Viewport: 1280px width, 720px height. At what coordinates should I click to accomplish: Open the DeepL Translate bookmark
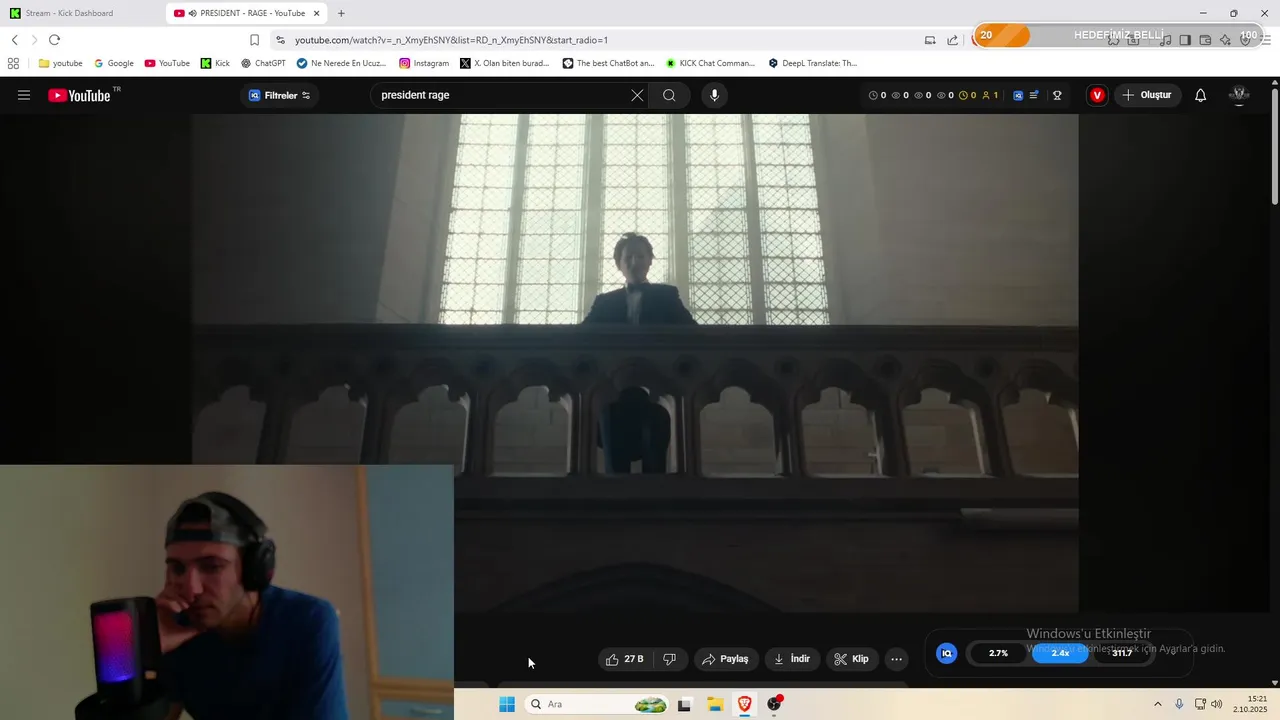tap(813, 63)
